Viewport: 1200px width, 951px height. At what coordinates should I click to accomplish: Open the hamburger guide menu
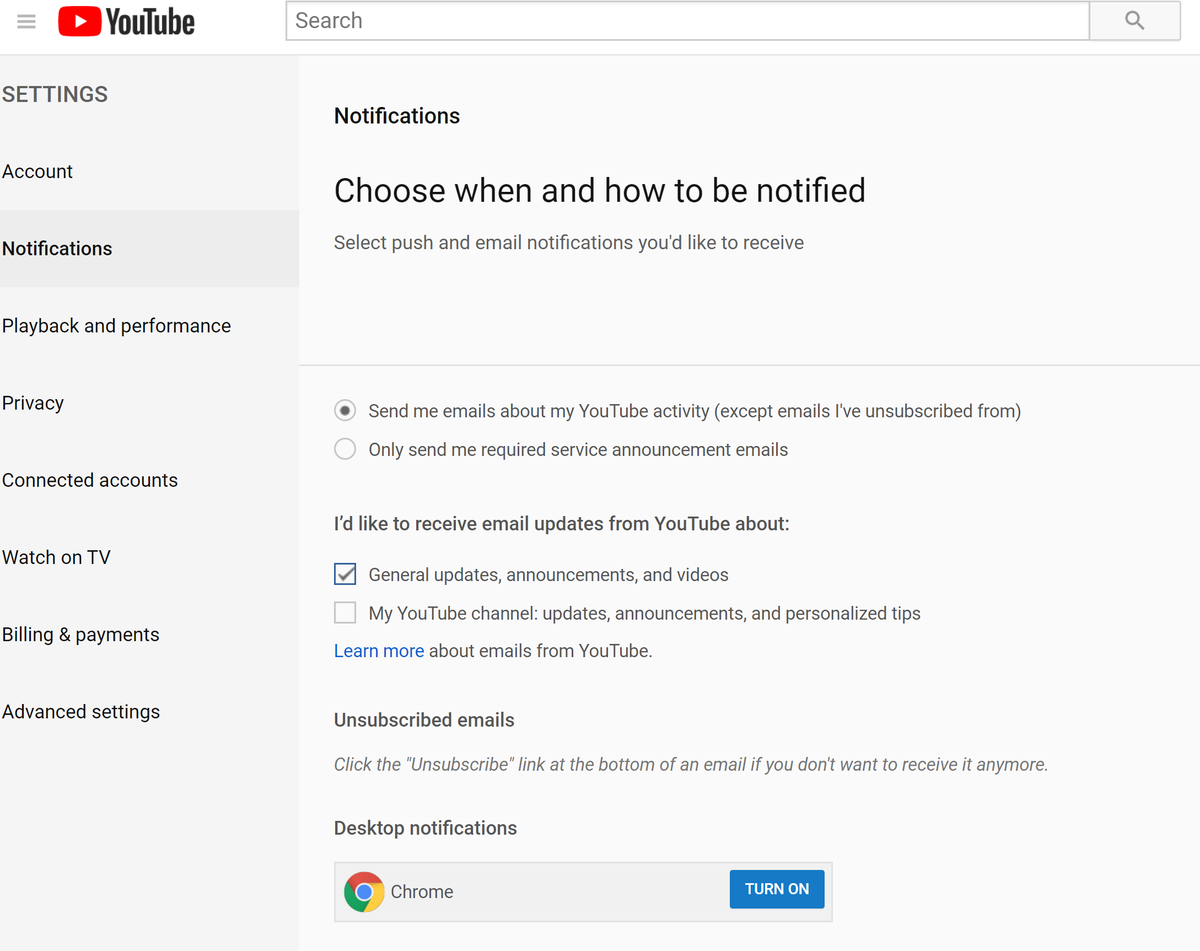pos(26,21)
